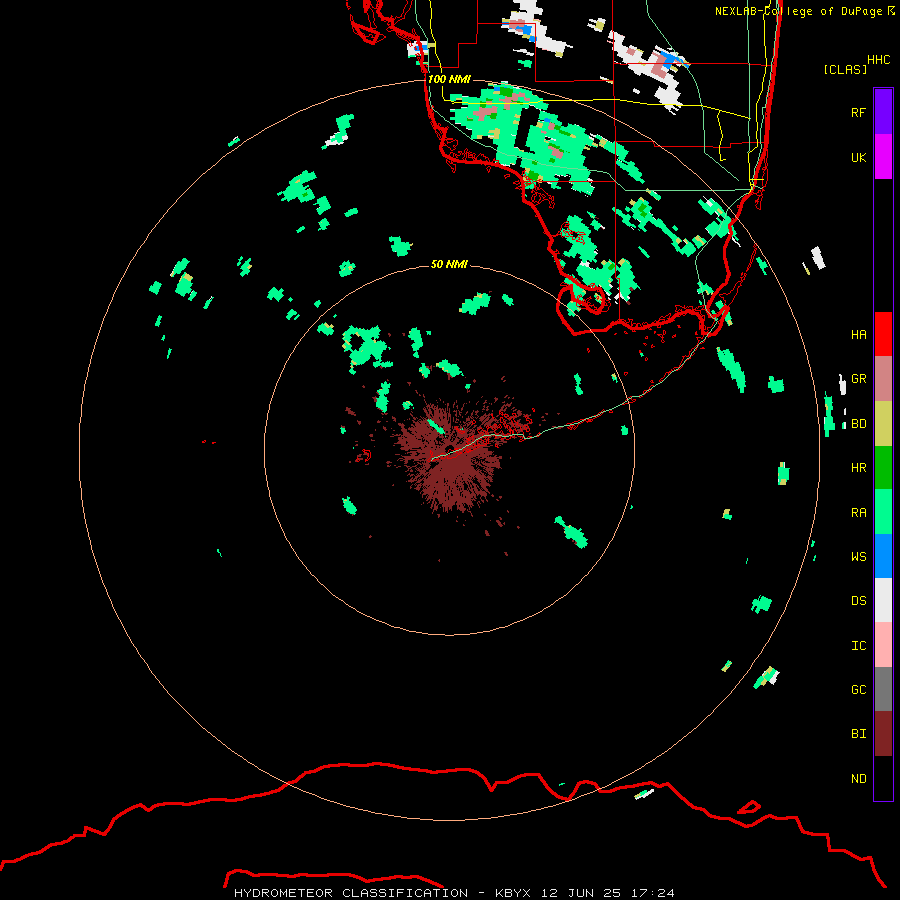Image resolution: width=900 pixels, height=900 pixels.
Task: Click the brown biological clutter at radar center
Action: tap(451, 456)
